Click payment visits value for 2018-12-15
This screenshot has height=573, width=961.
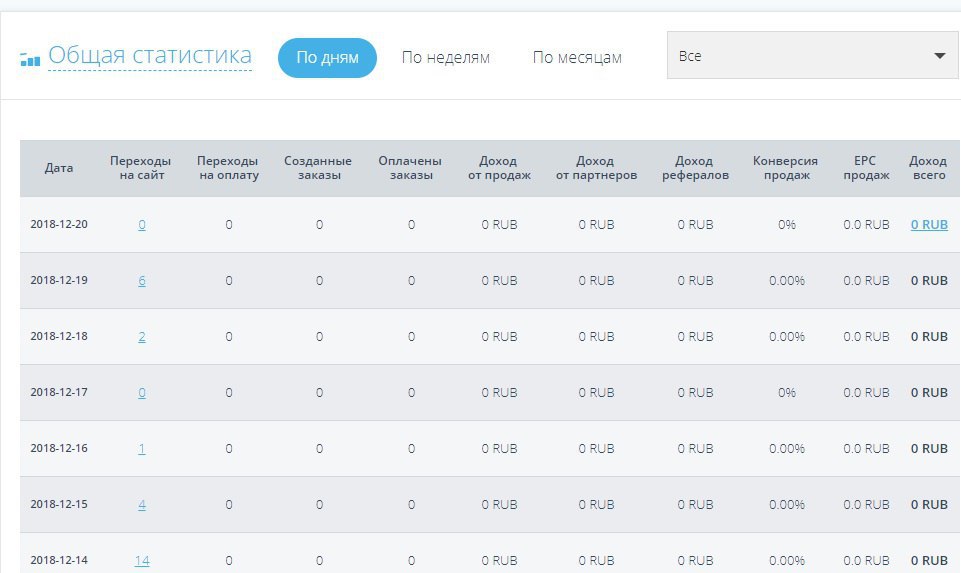229,505
